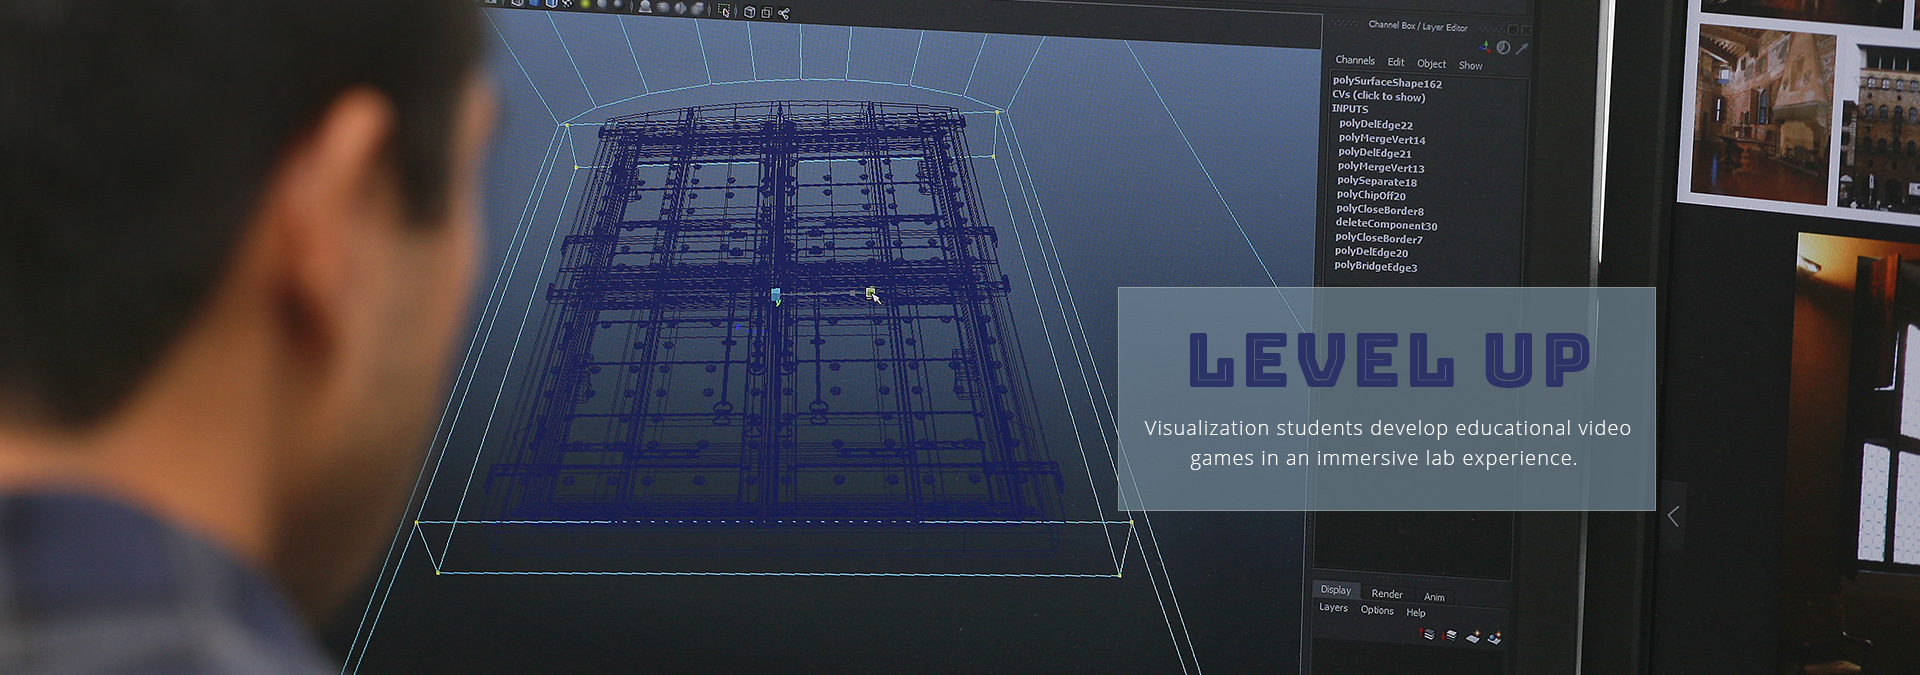Image resolution: width=1920 pixels, height=675 pixels.
Task: Select the polyBridgeEdge3 input node
Action: 1376,267
